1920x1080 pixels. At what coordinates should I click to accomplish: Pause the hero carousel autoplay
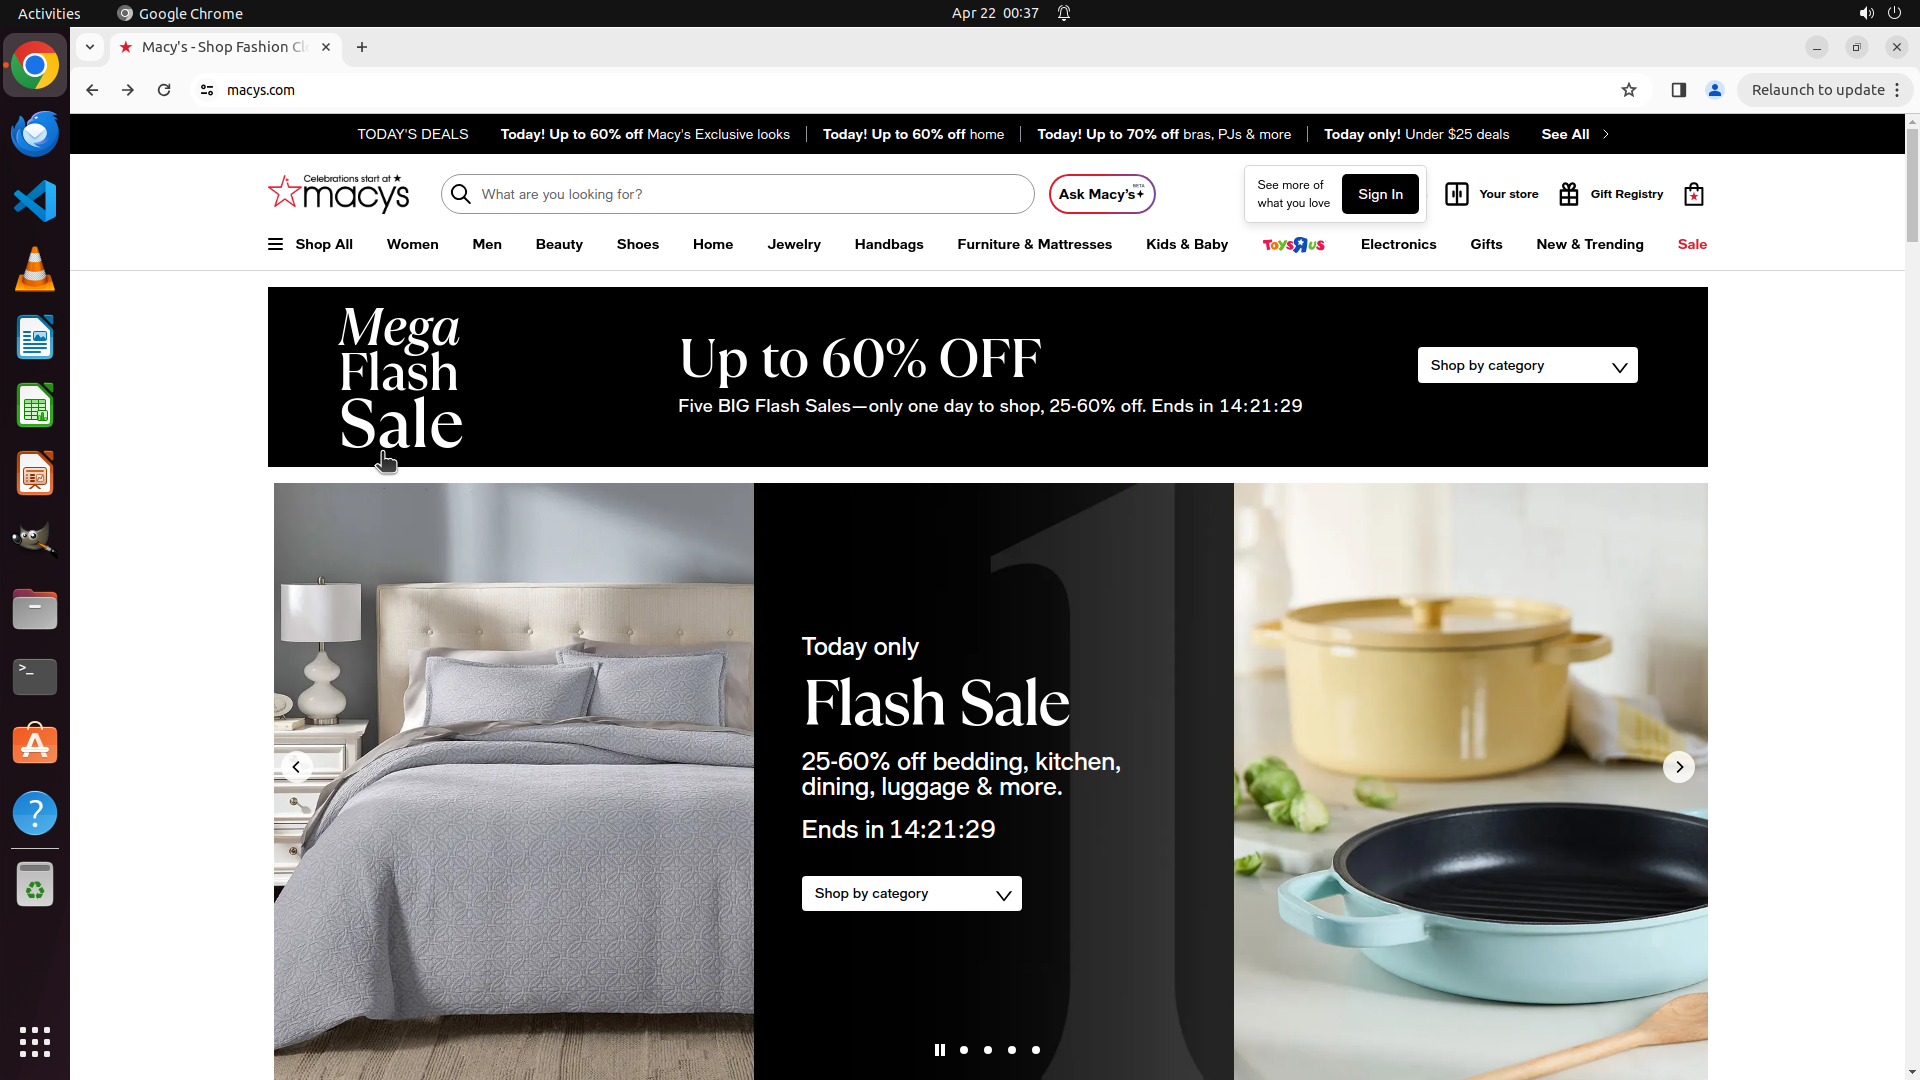pyautogui.click(x=939, y=1050)
